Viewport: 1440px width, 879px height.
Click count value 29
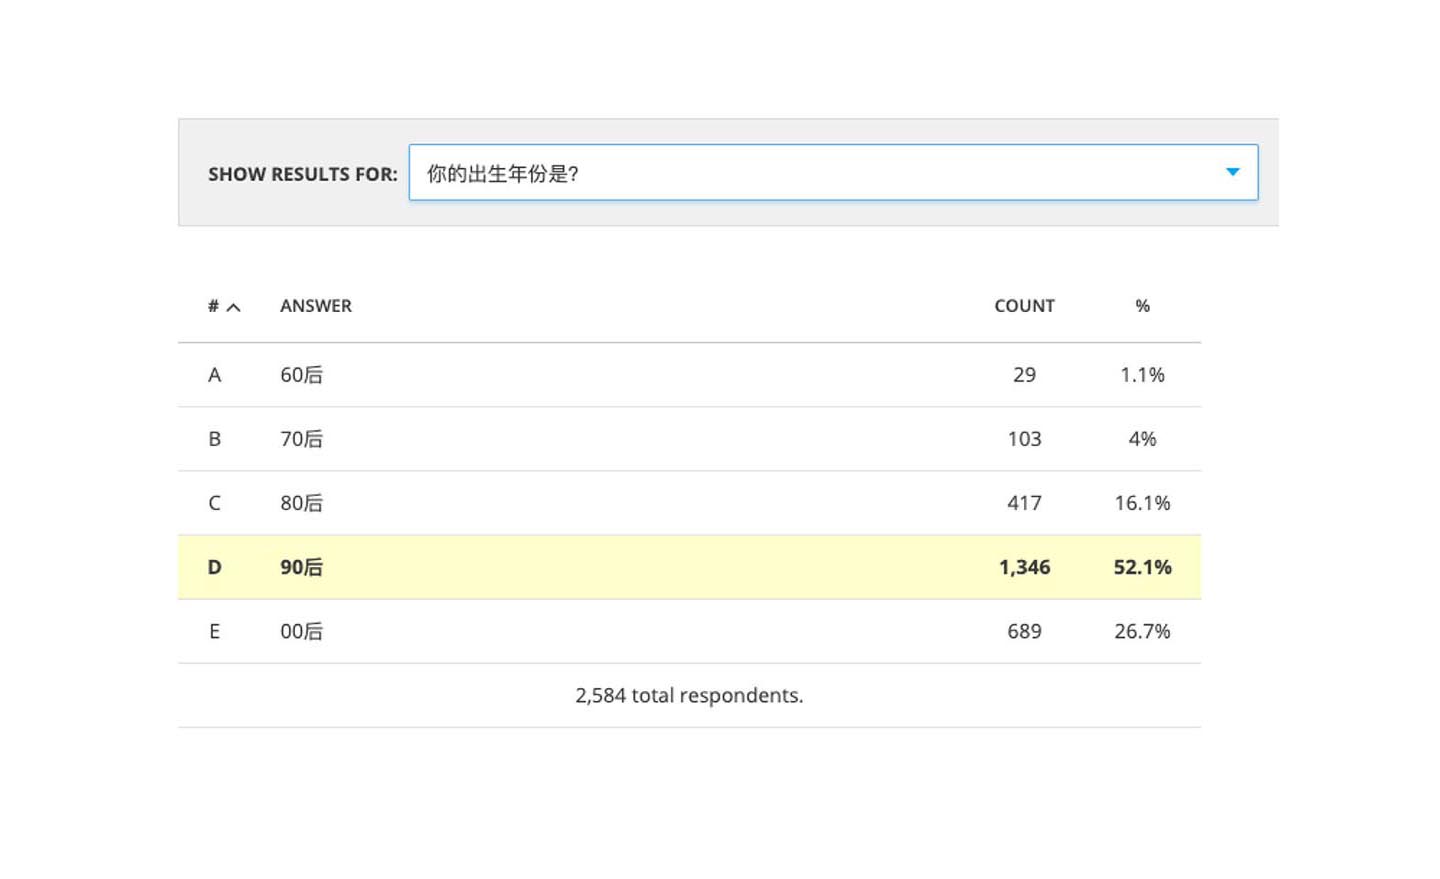tap(1024, 375)
